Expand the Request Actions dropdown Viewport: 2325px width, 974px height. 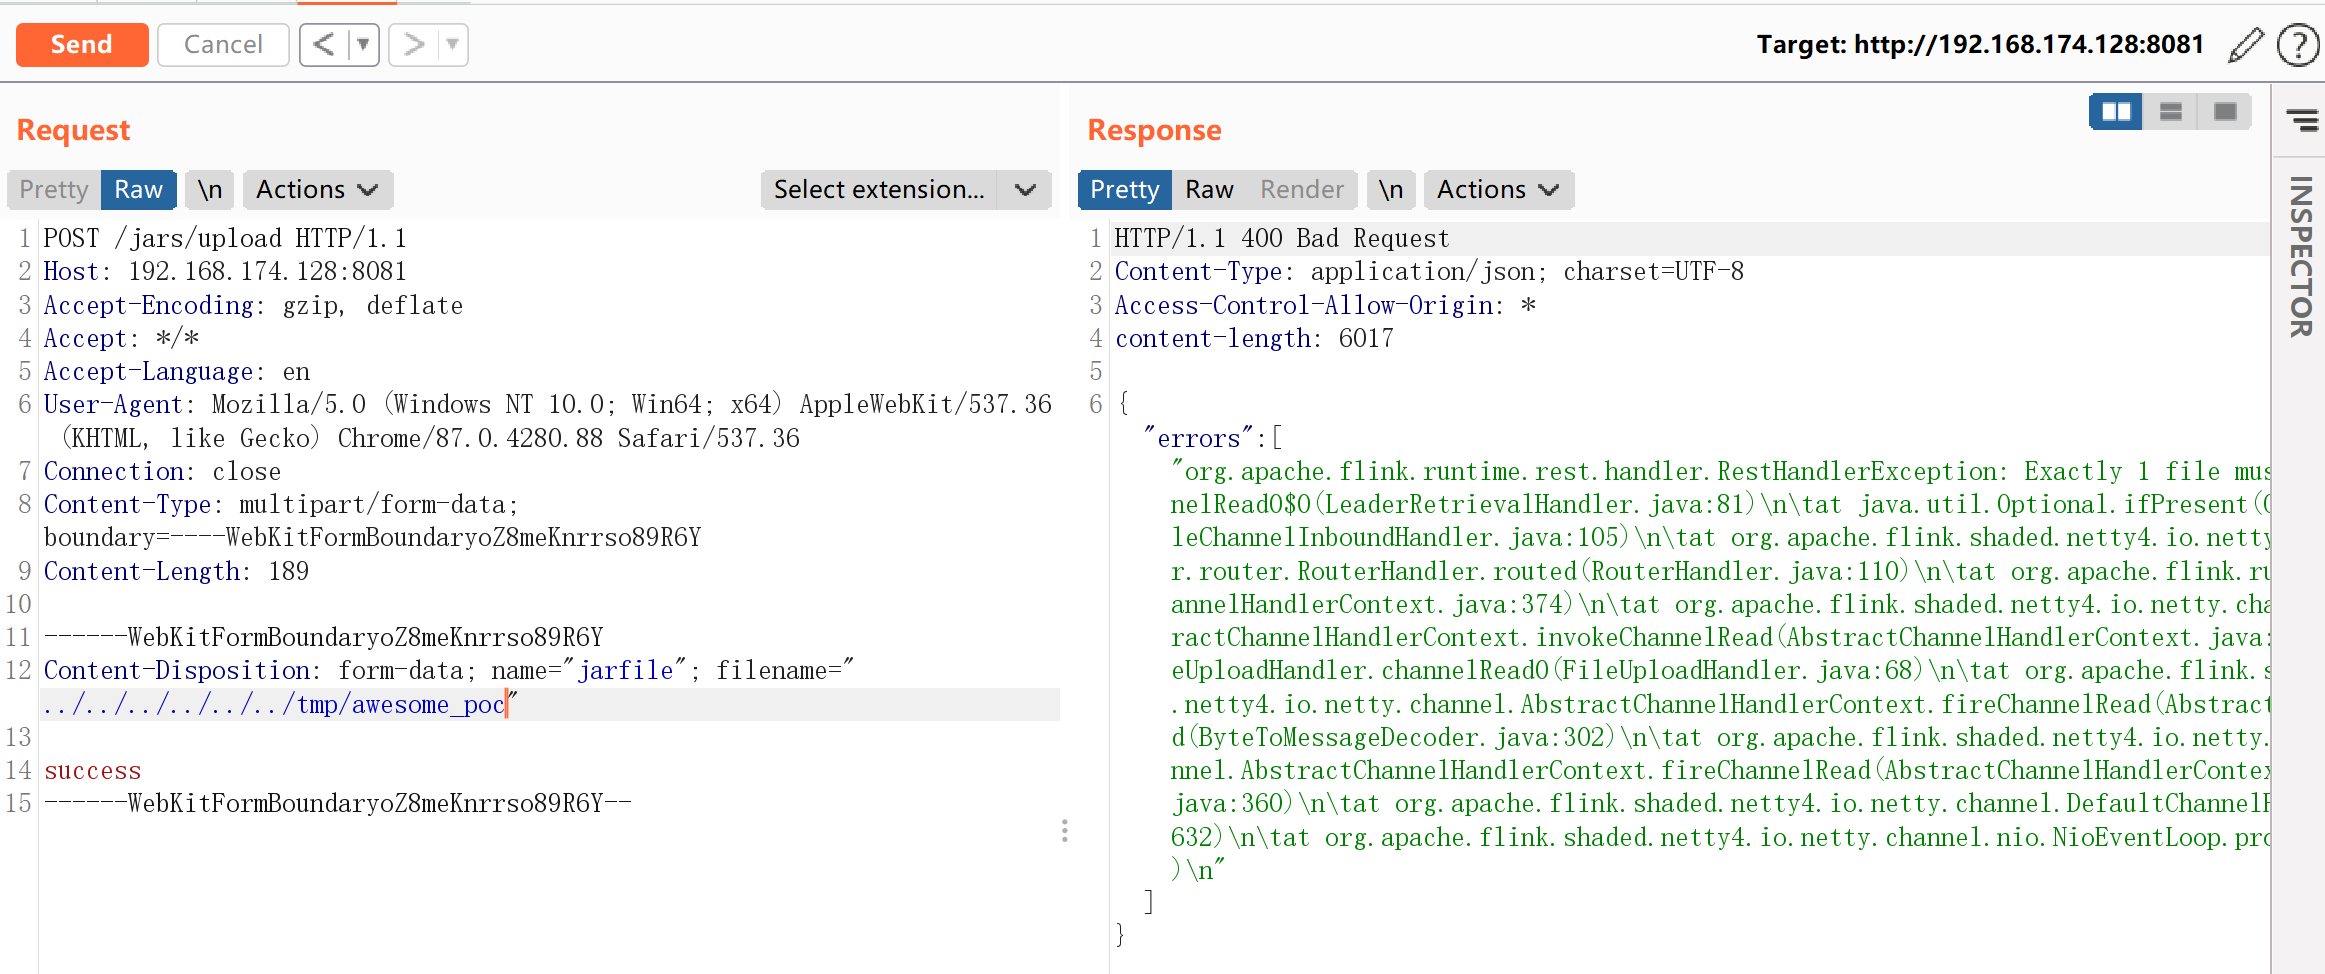(317, 190)
